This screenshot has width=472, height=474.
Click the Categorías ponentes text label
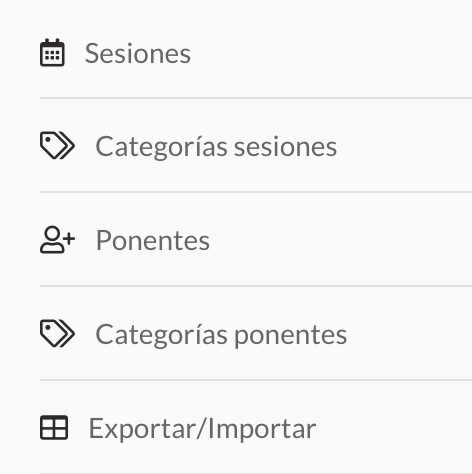[221, 335]
